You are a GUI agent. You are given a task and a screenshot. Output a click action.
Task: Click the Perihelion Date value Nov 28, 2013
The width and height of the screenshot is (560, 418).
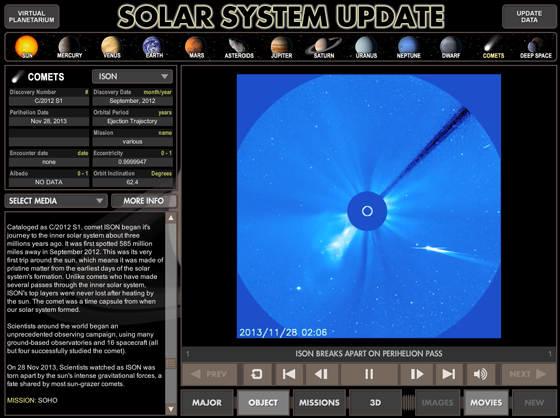tap(49, 121)
